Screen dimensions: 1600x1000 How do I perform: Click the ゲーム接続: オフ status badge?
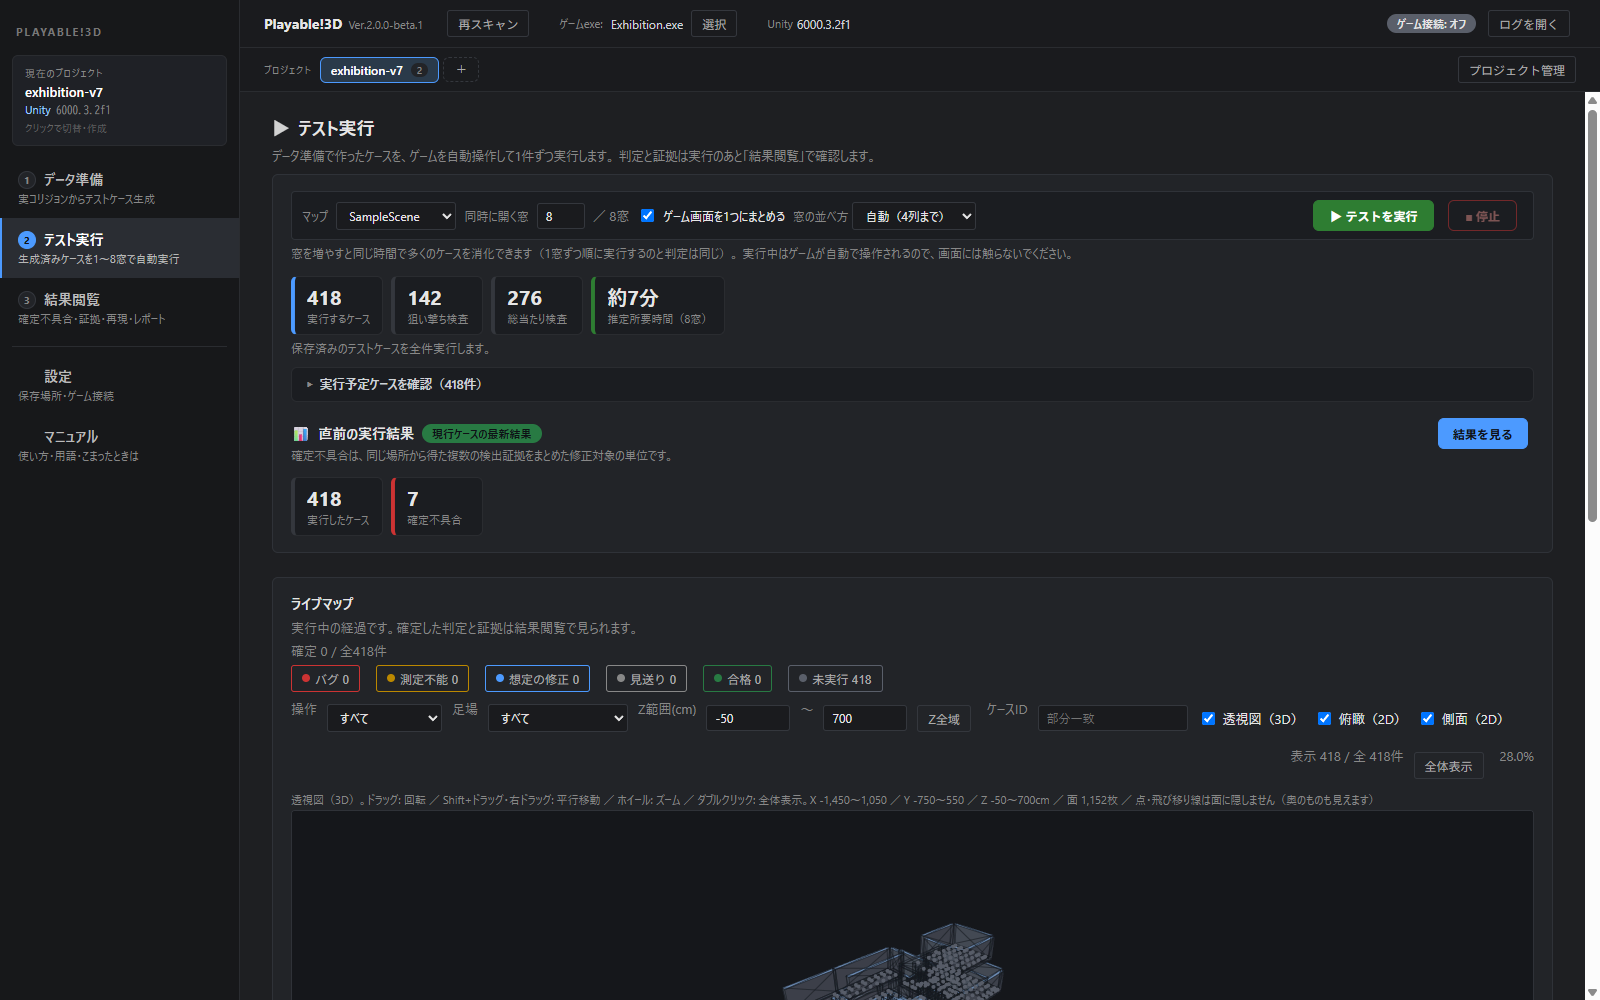click(x=1431, y=24)
